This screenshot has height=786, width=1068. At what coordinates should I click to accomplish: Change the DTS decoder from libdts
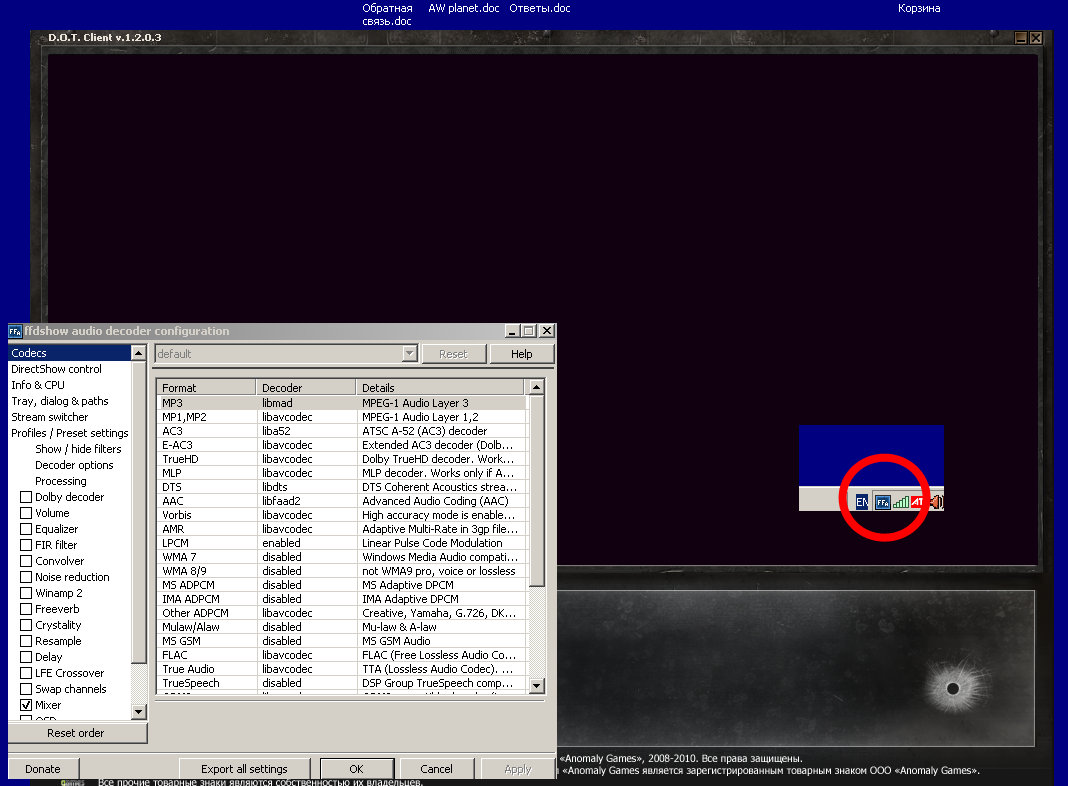tap(306, 487)
